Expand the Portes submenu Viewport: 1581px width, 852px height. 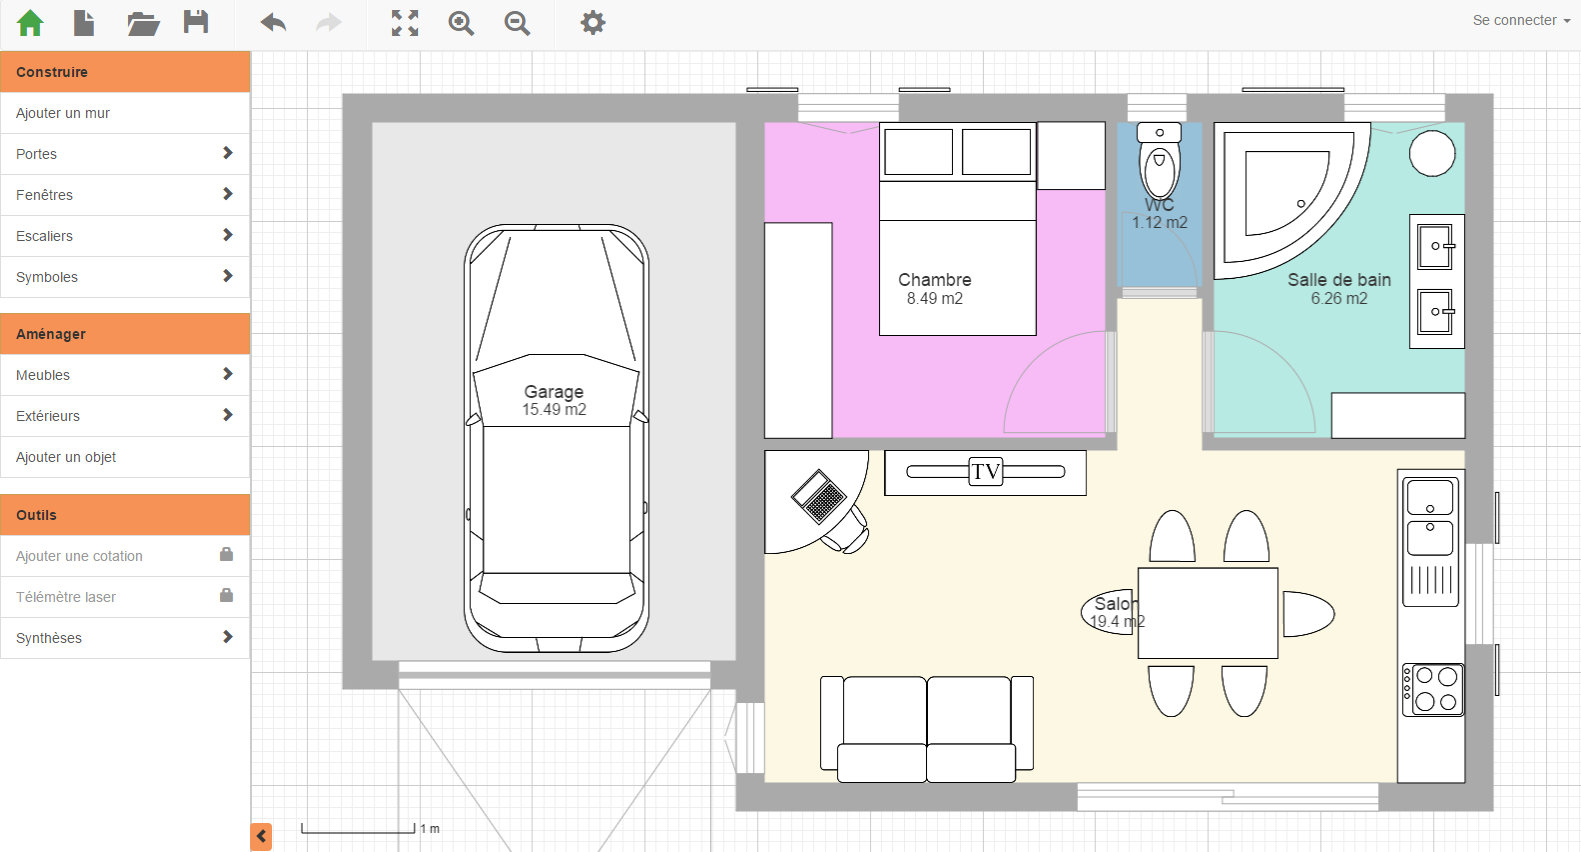click(x=125, y=154)
